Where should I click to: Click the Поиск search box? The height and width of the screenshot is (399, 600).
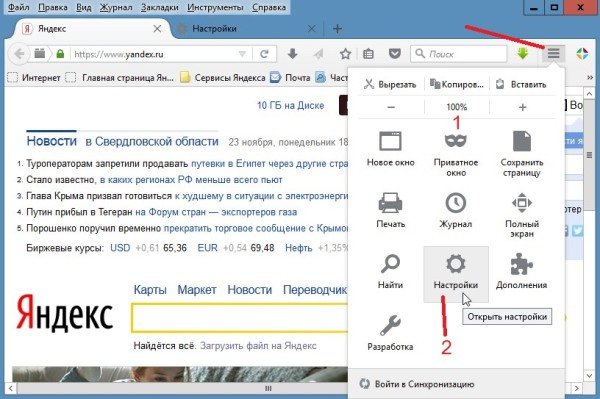pos(458,54)
